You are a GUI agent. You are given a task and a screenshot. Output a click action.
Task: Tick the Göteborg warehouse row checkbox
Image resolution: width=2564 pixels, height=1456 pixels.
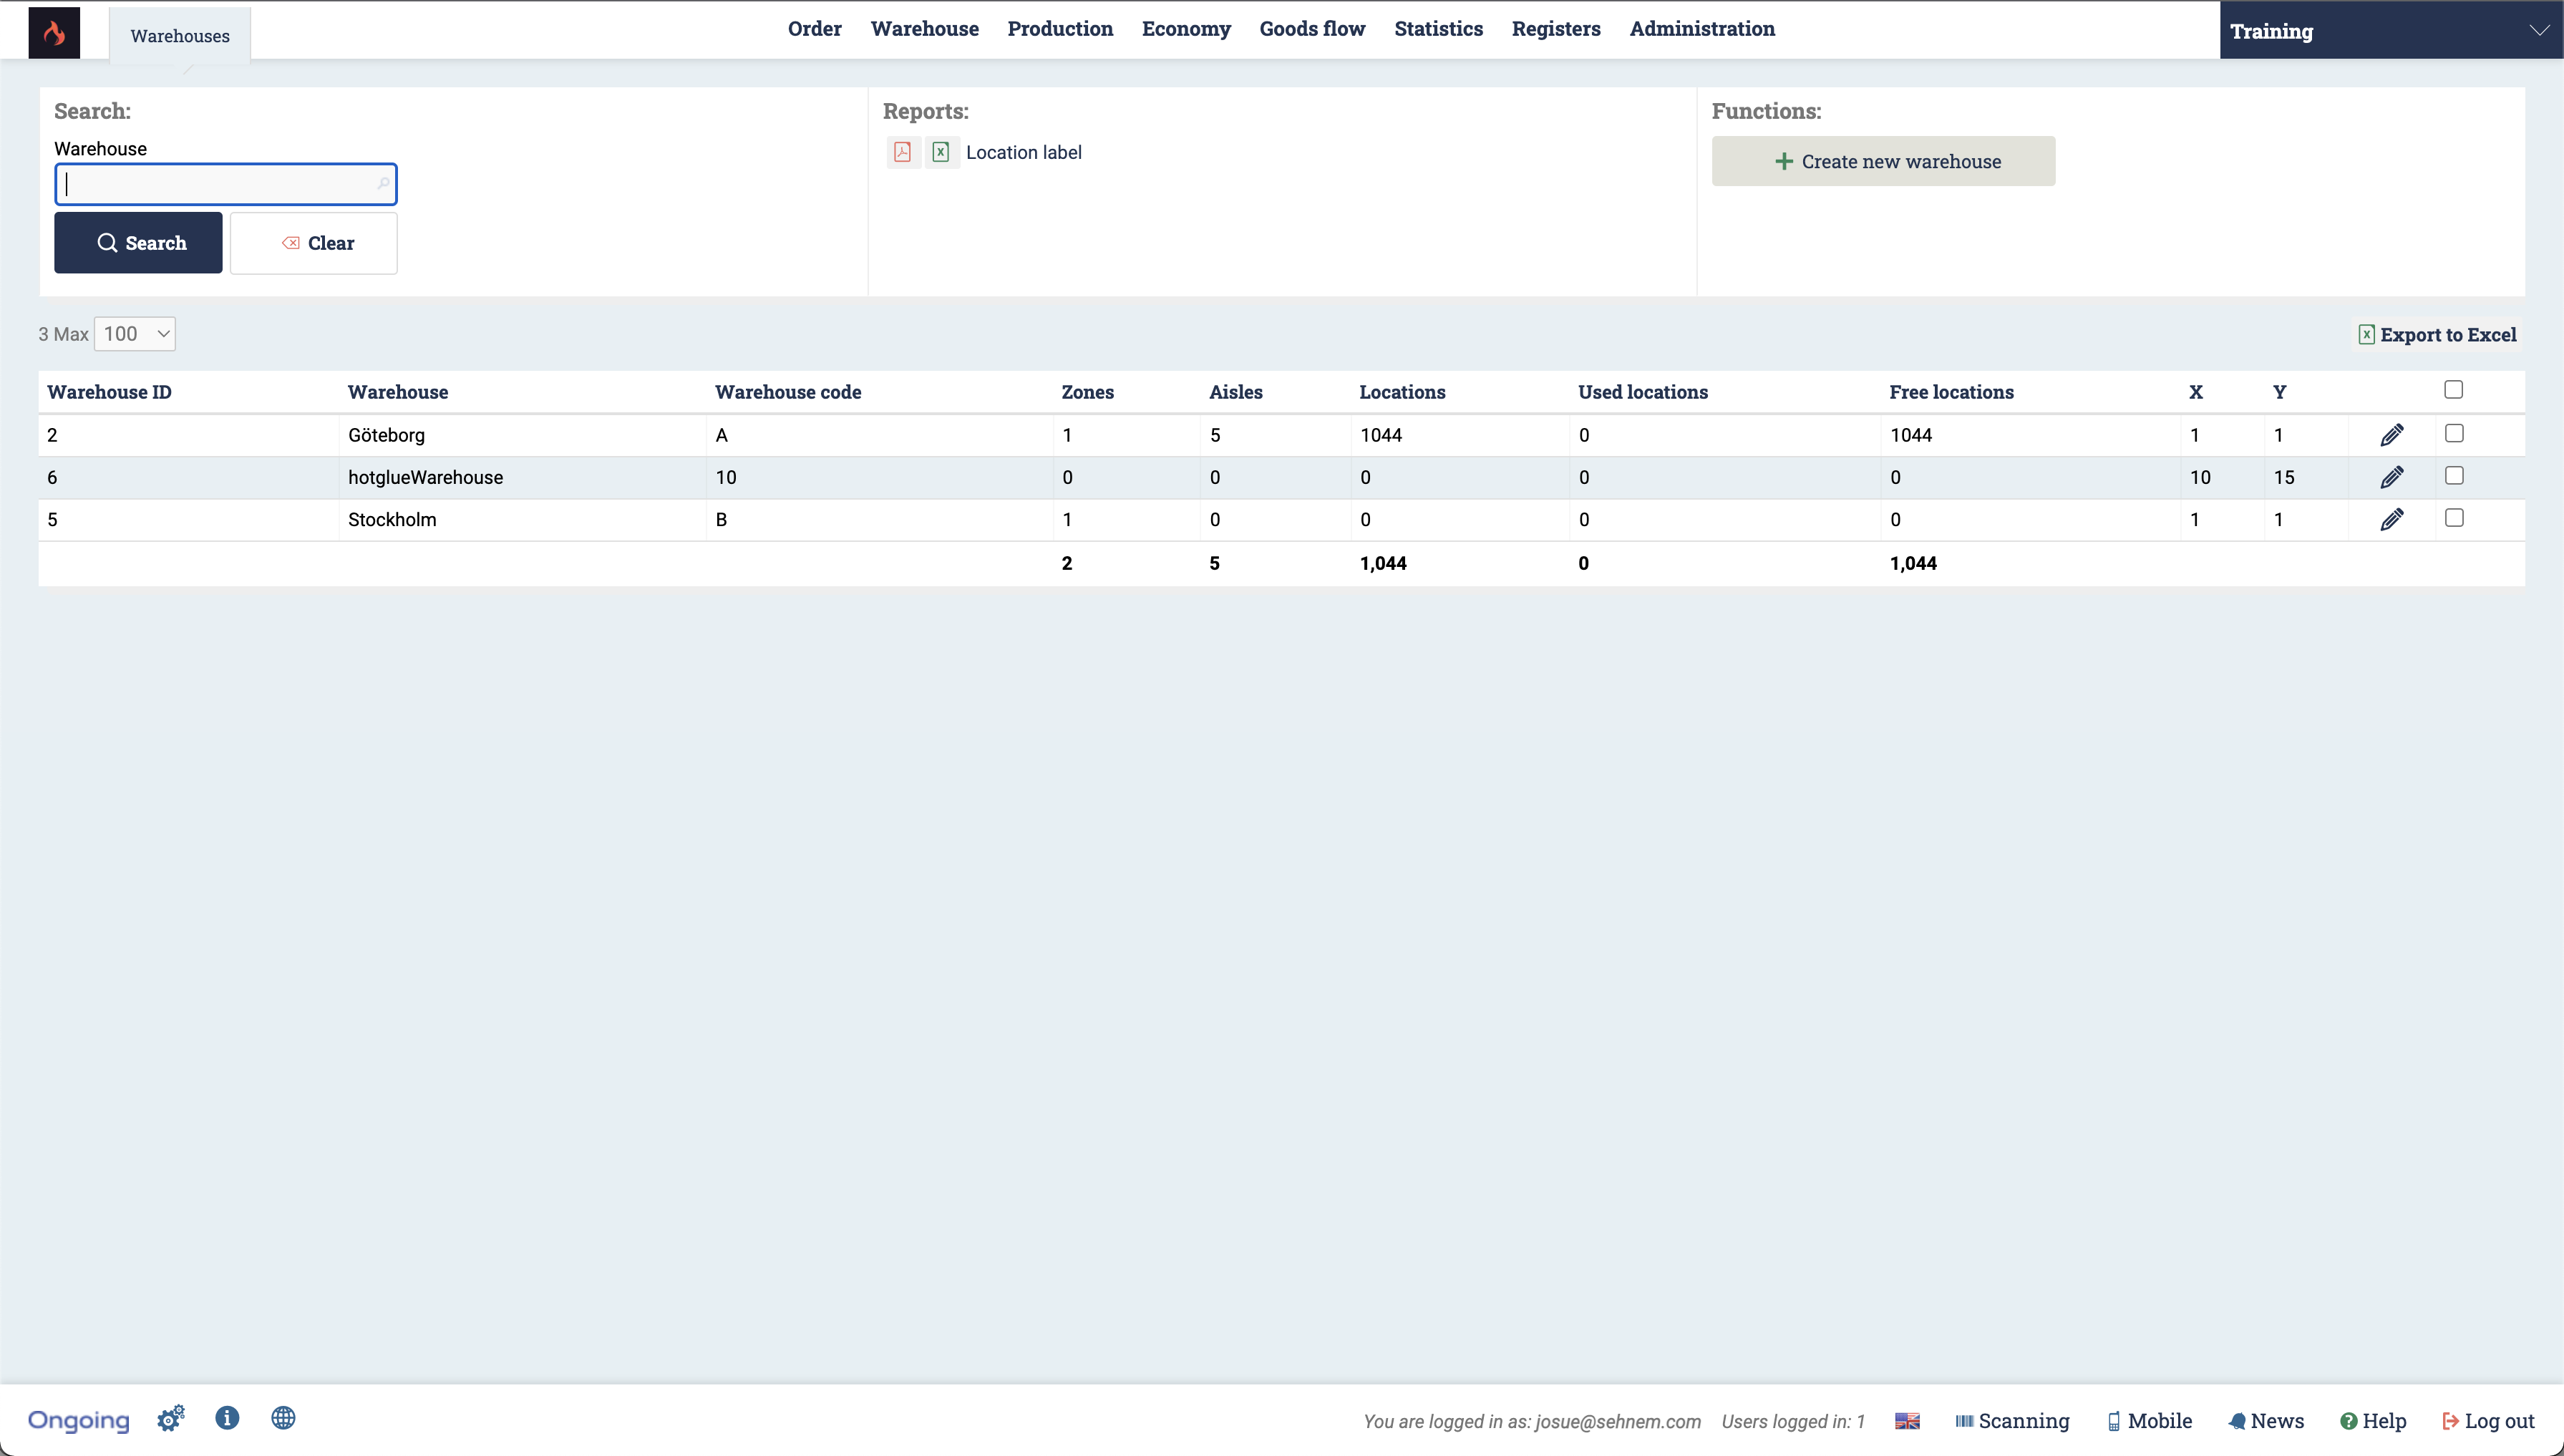pyautogui.click(x=2454, y=433)
